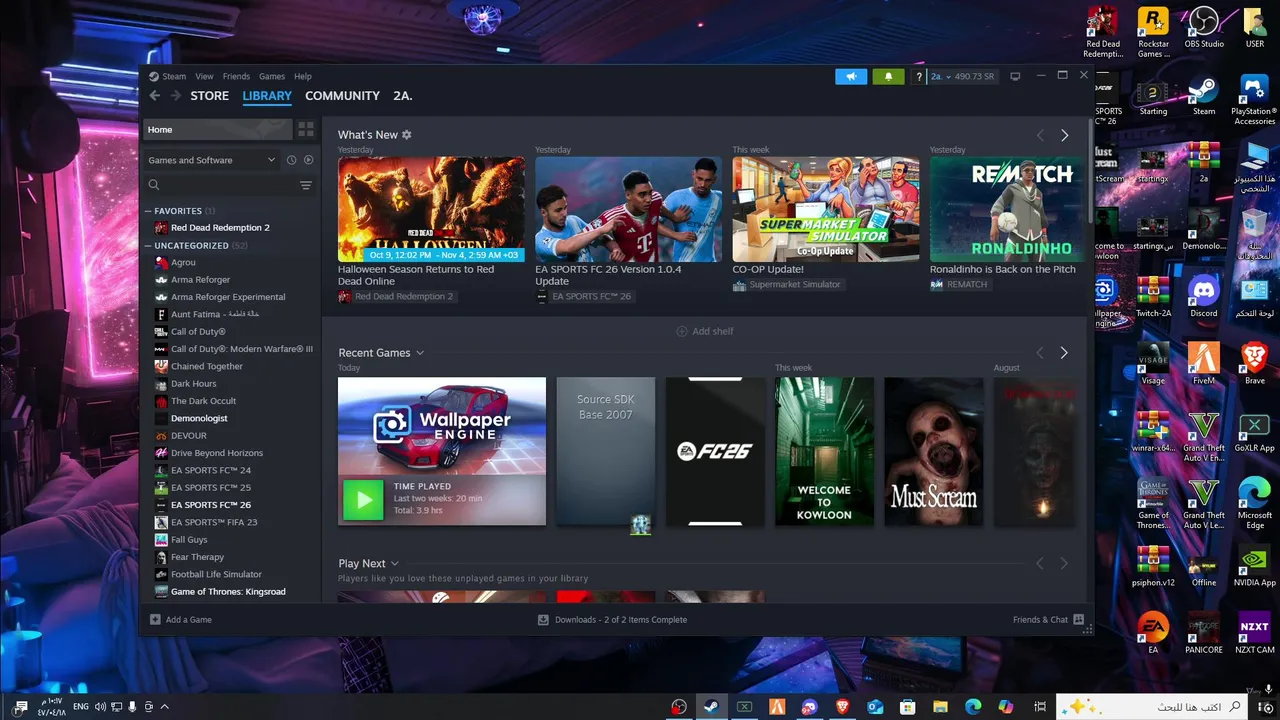Open Welcome to Kowloon game cover

[824, 451]
